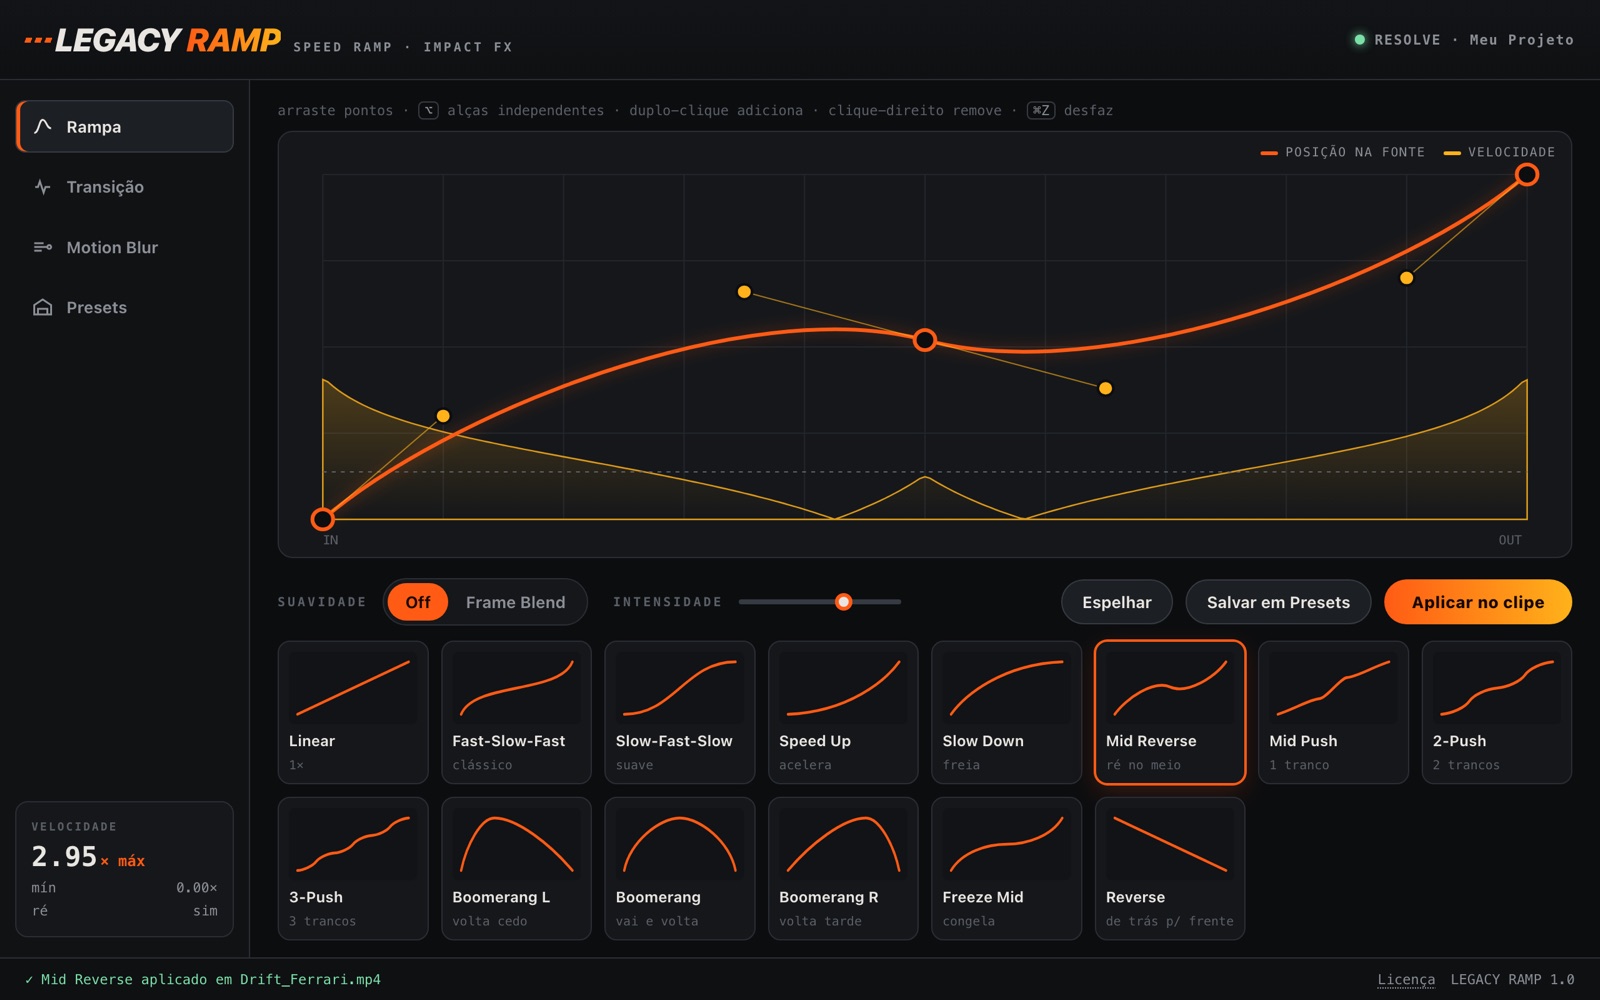
Task: Choose the Boomerang L preset
Action: tap(516, 868)
